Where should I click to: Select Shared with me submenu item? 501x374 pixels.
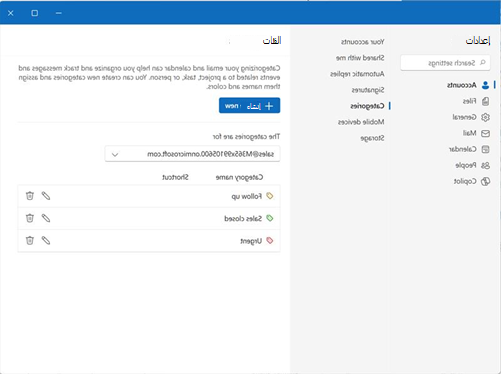[x=360, y=58]
